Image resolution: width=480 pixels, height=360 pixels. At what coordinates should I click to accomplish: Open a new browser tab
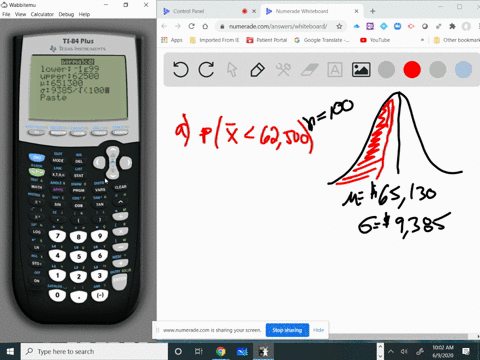tap(372, 11)
